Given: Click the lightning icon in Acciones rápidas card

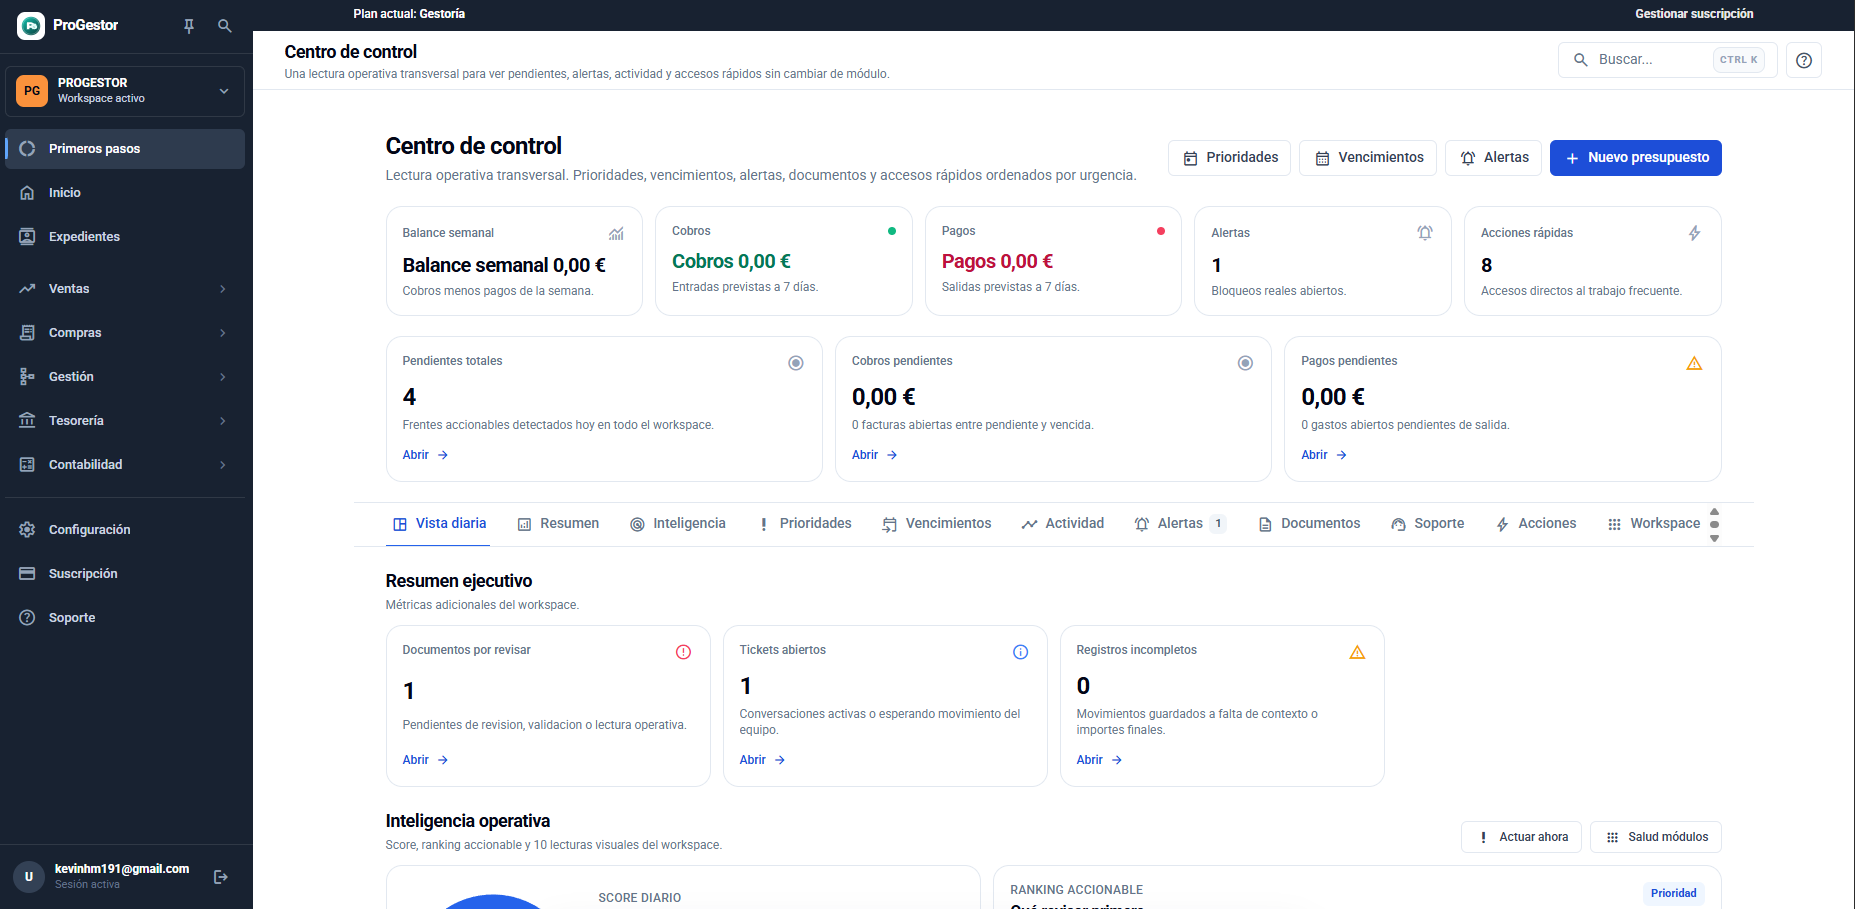Looking at the screenshot, I should click(1695, 233).
